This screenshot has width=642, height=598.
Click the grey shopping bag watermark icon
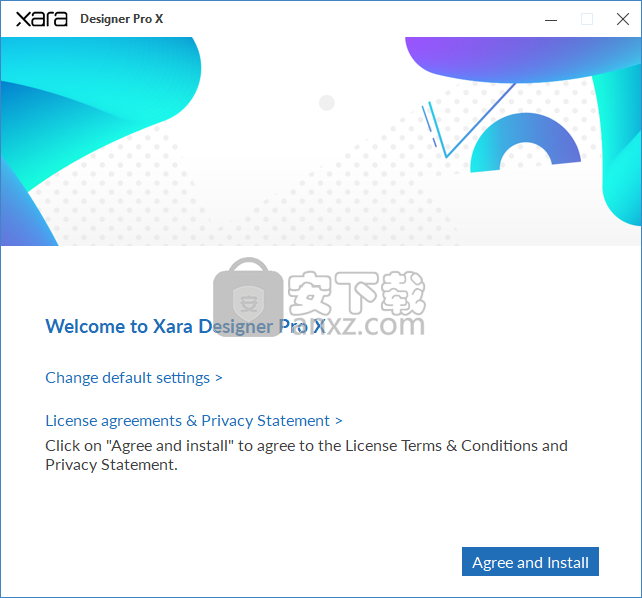[x=248, y=297]
